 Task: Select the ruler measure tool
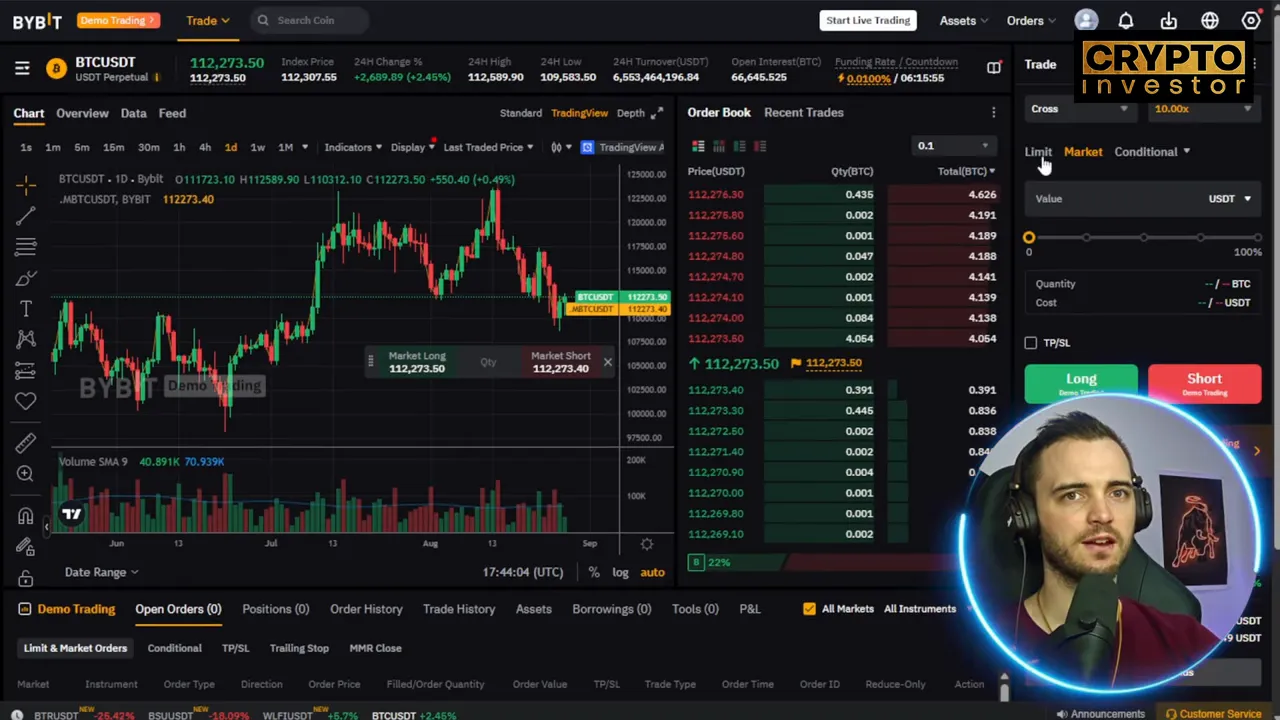pyautogui.click(x=26, y=442)
